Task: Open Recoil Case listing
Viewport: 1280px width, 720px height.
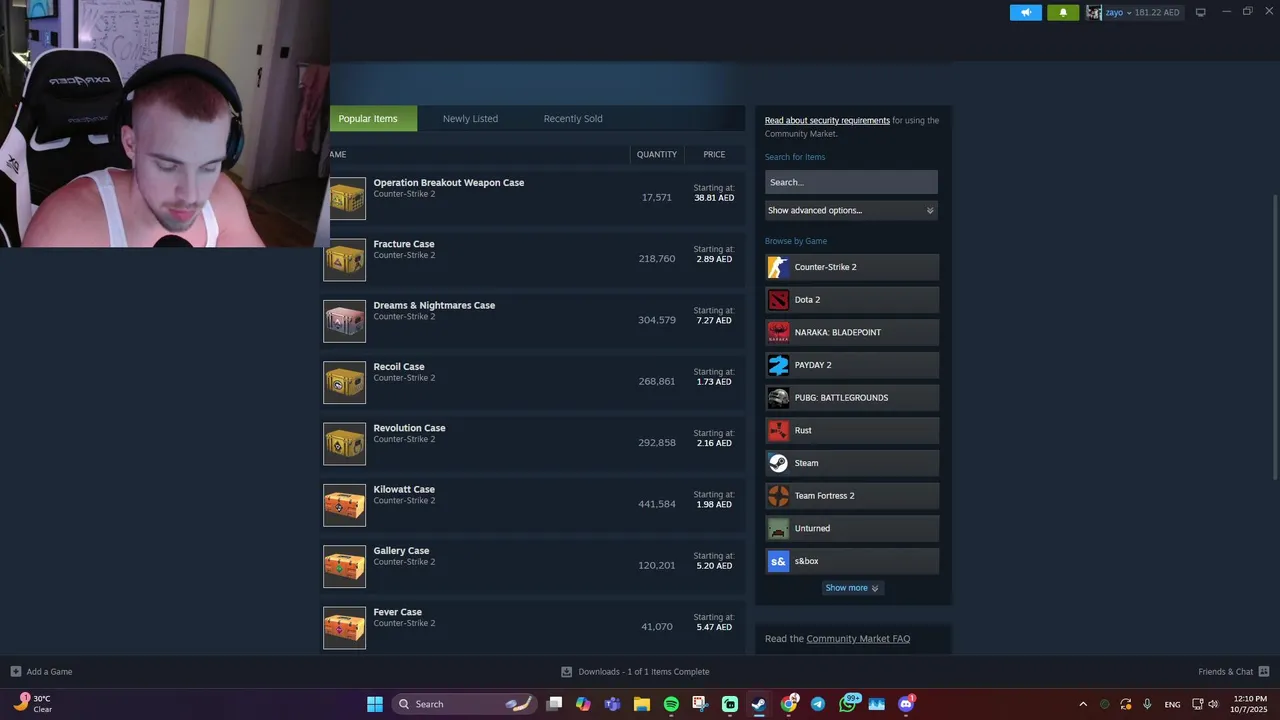Action: click(x=533, y=382)
